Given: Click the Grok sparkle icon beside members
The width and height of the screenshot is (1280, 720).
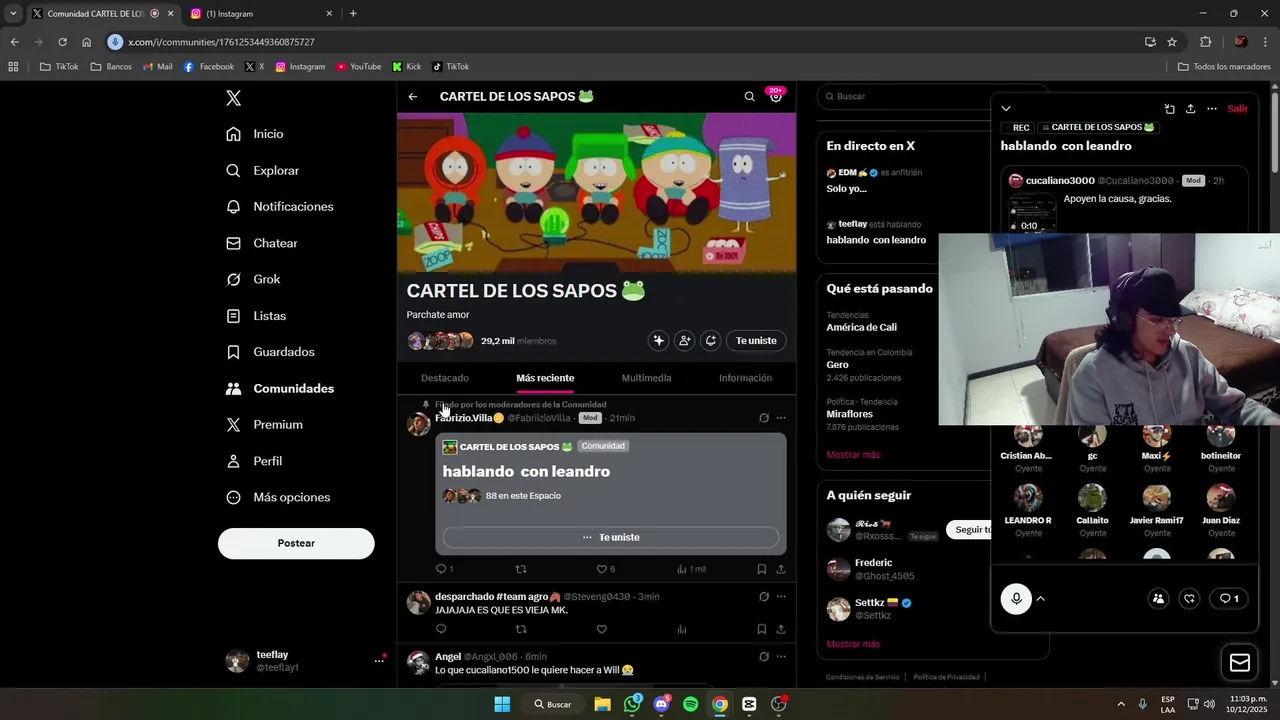Looking at the screenshot, I should tap(658, 341).
